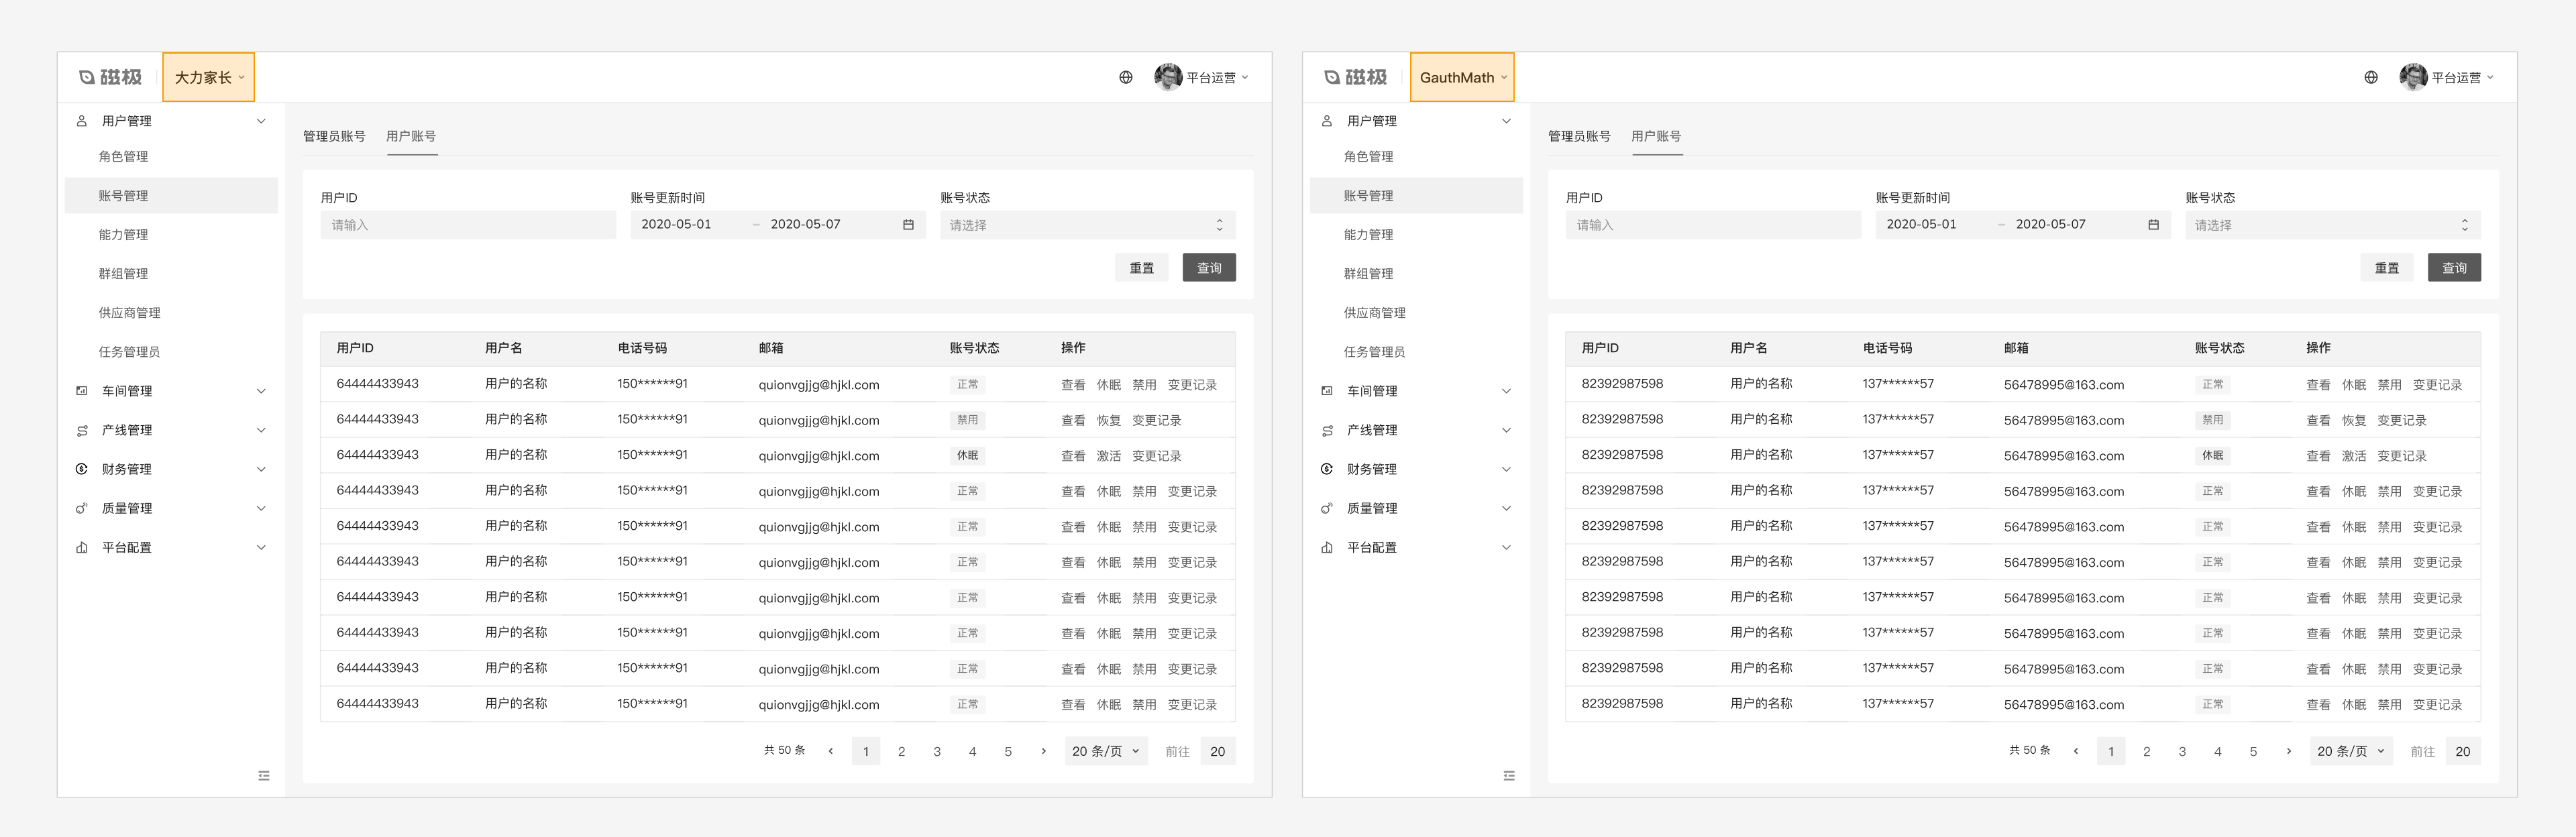Click next page arrow in left window pagination
Screen dimensions: 2576x837
(x=1043, y=751)
